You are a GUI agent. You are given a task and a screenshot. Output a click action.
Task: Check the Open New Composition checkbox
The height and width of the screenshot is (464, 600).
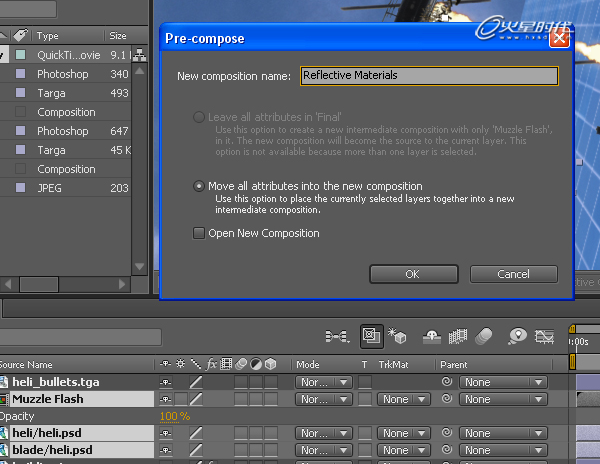click(199, 233)
